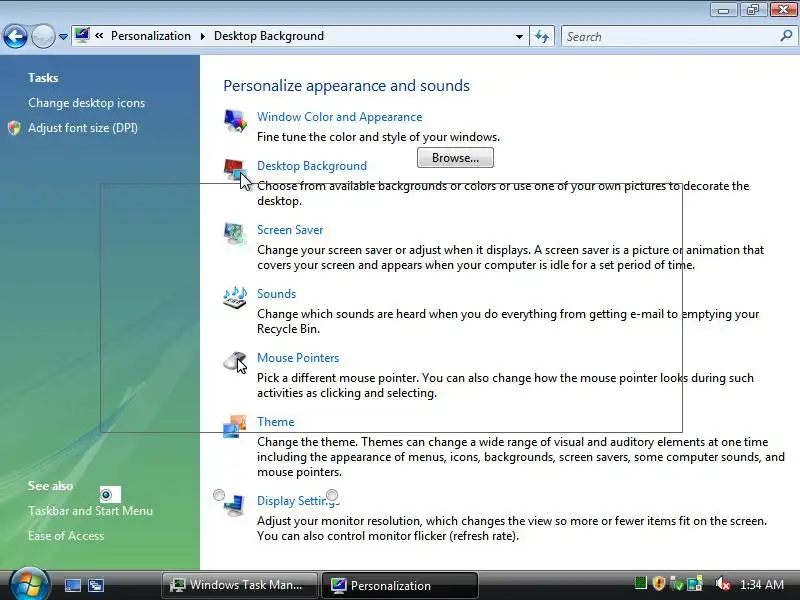Click the Mouse Pointers mouse icon
The width and height of the screenshot is (800, 600).
point(235,362)
